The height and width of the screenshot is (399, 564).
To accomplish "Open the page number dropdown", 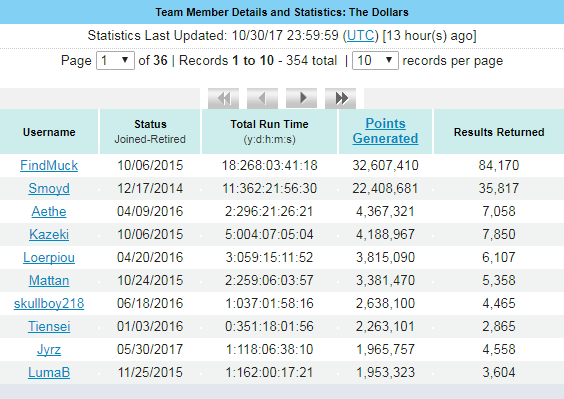I will pyautogui.click(x=115, y=60).
